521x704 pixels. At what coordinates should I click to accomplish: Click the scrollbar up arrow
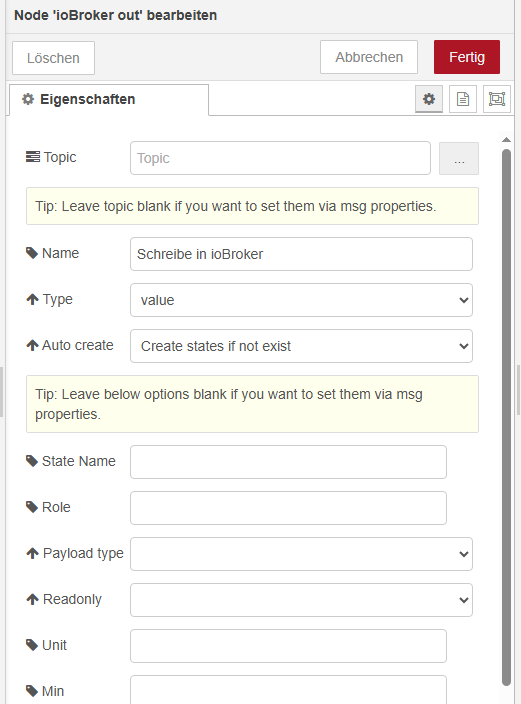506,140
